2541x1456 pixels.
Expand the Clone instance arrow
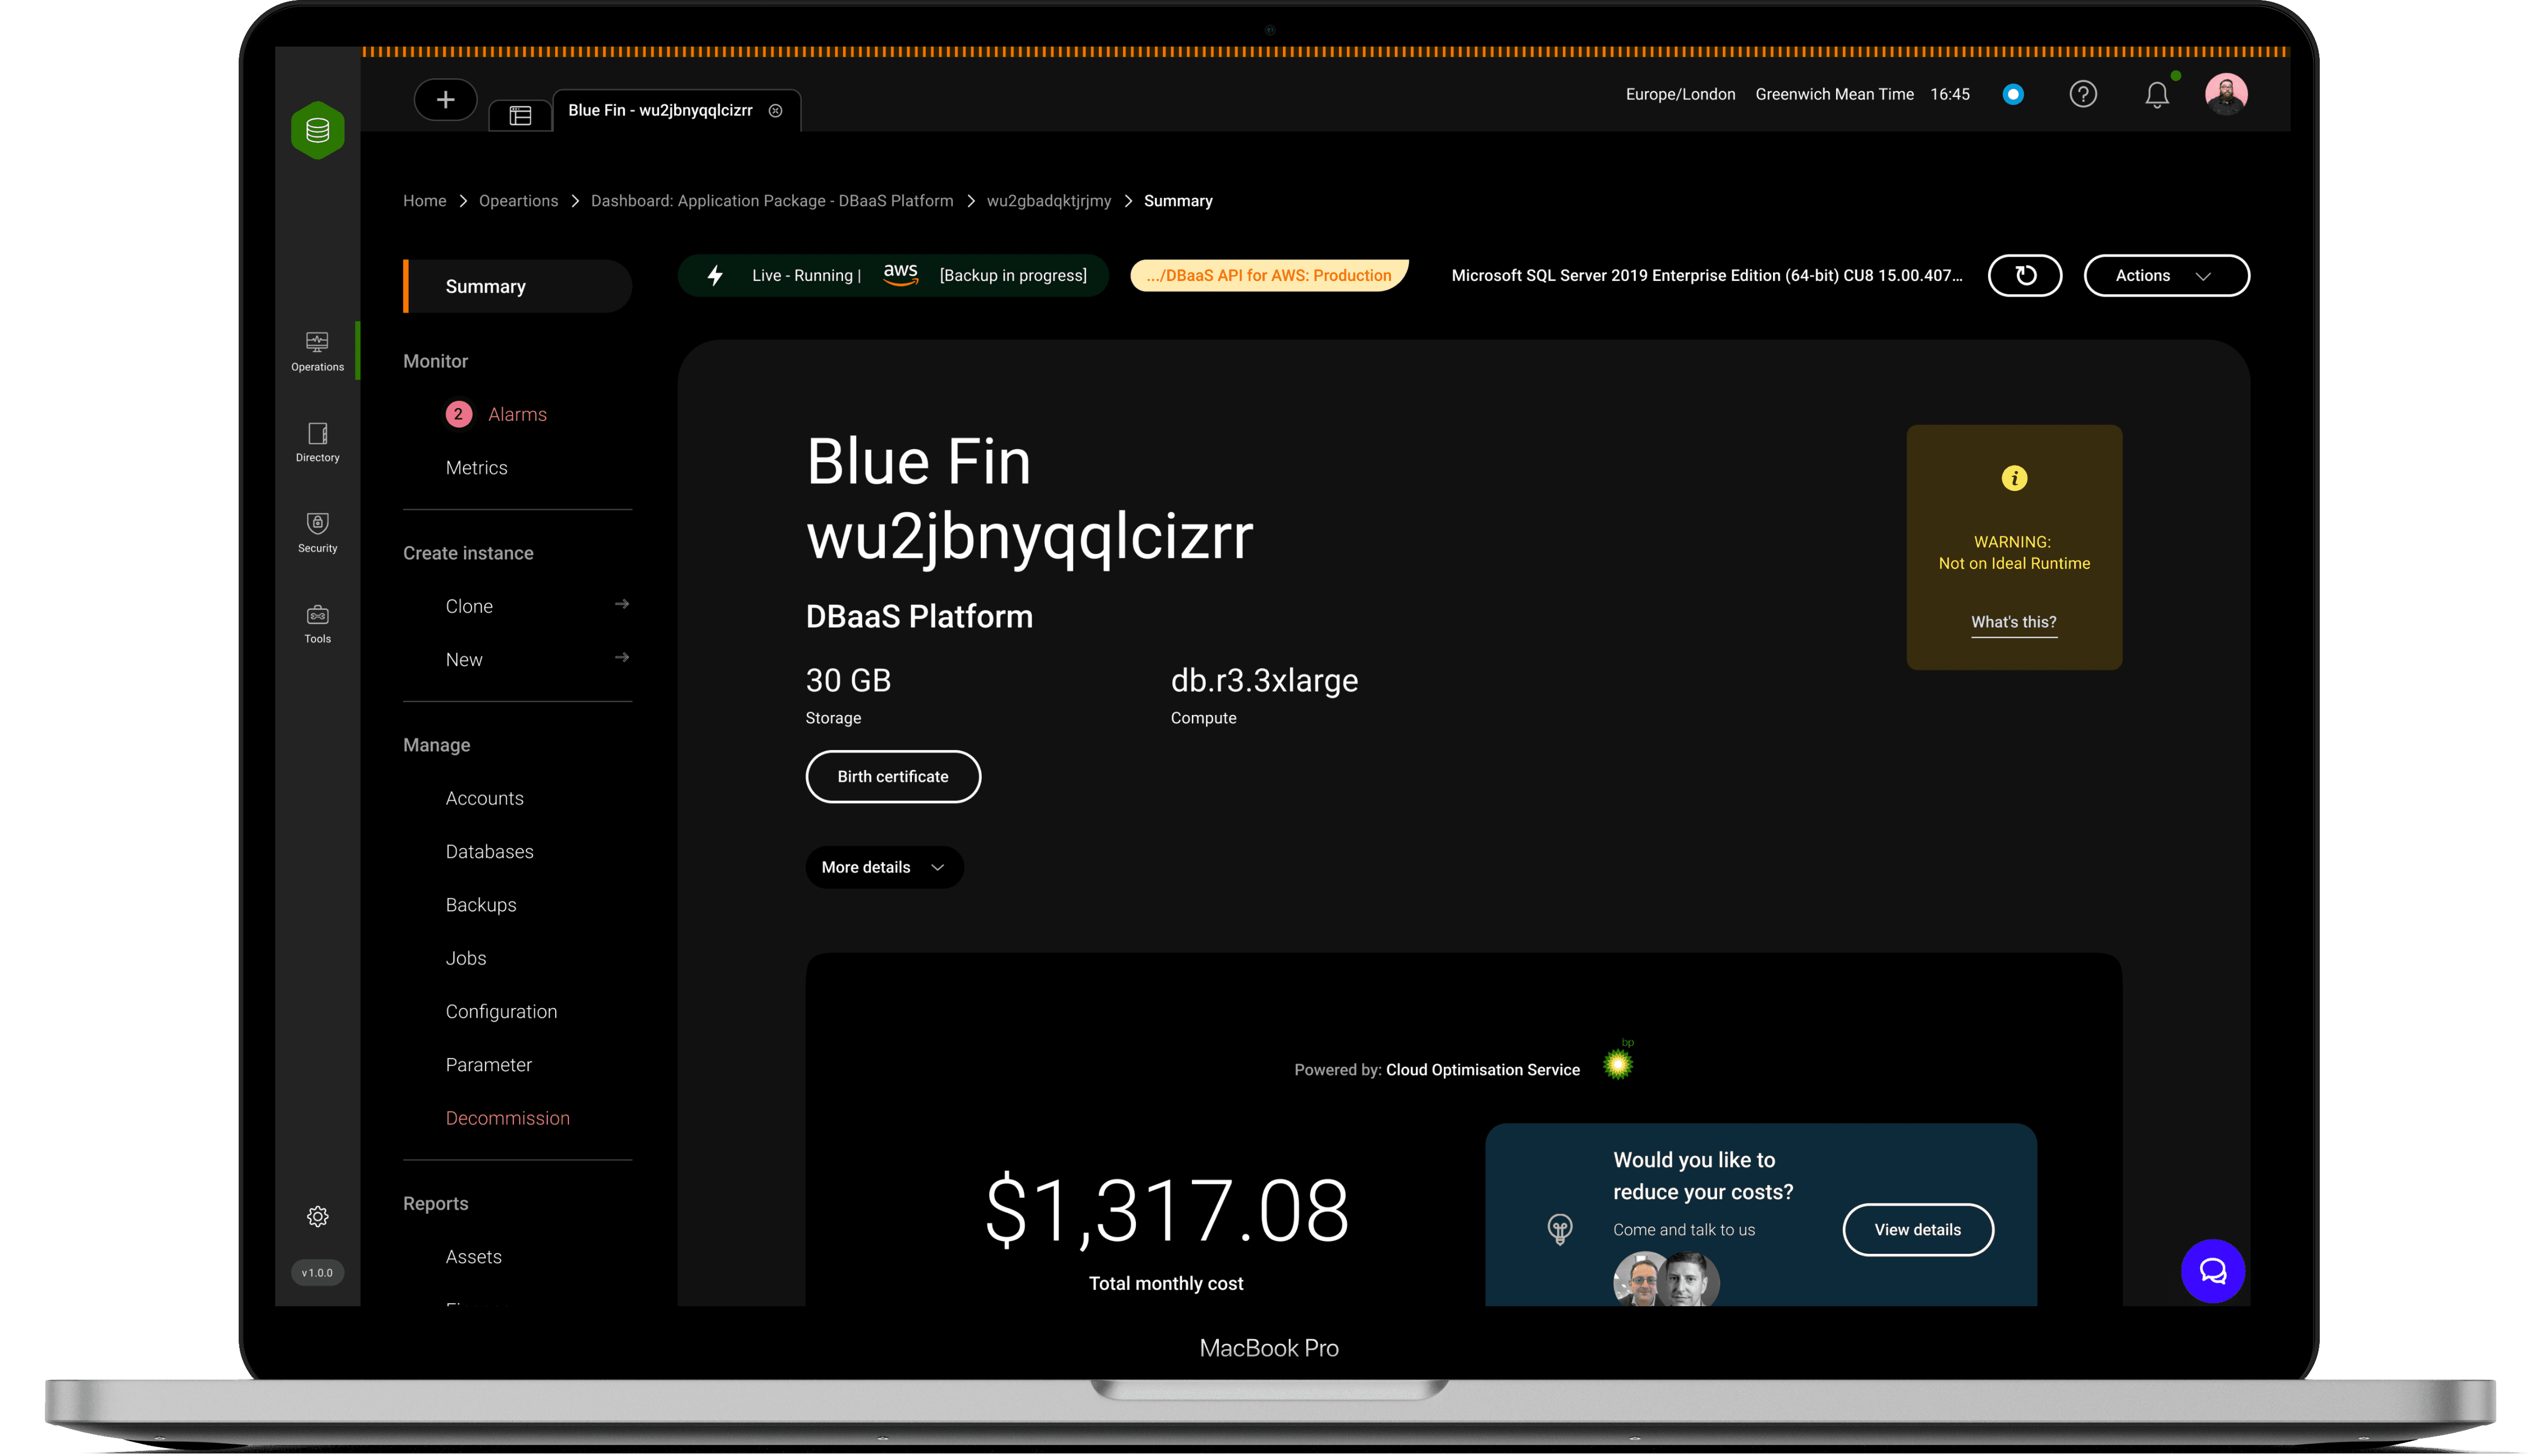point(621,604)
